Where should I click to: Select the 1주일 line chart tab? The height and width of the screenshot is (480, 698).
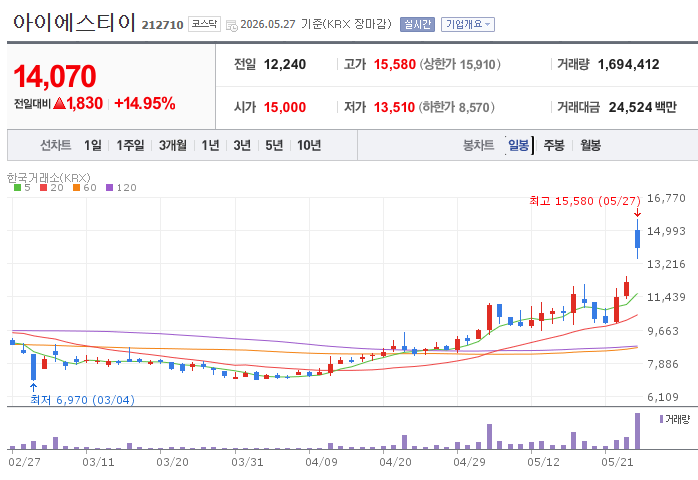click(130, 145)
